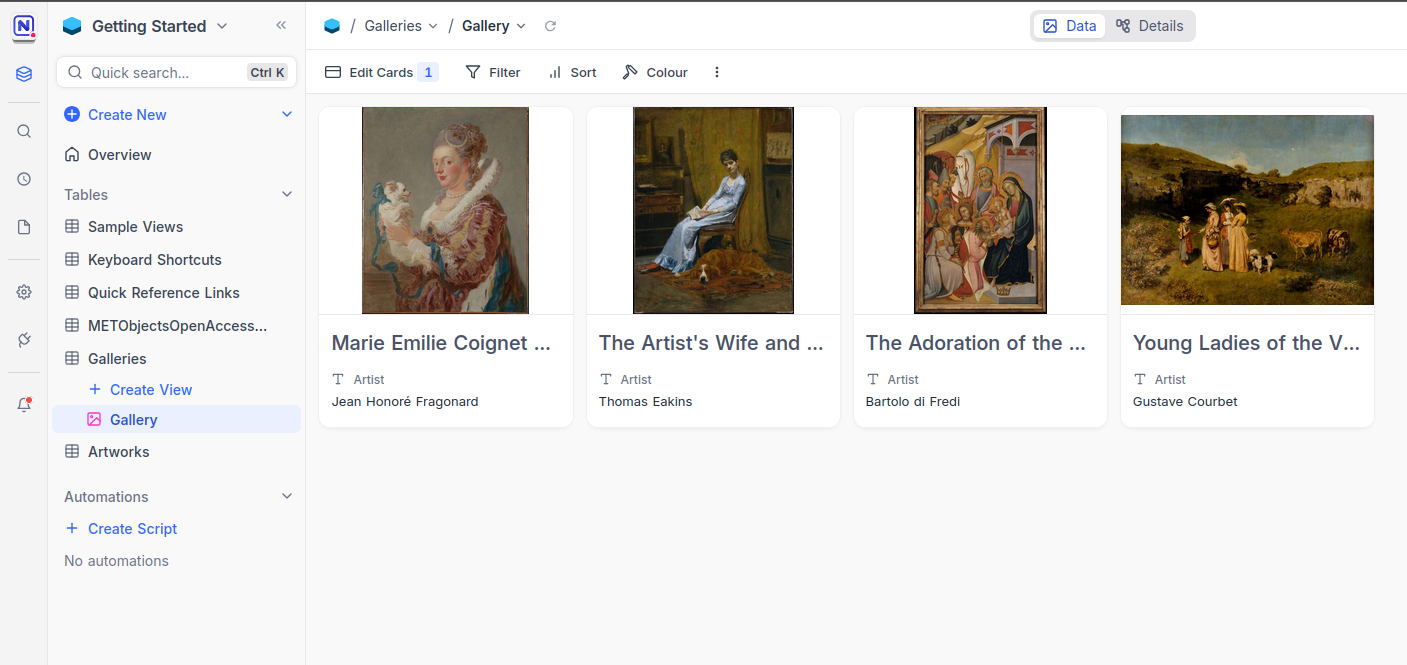Click the No automations text

click(x=116, y=561)
